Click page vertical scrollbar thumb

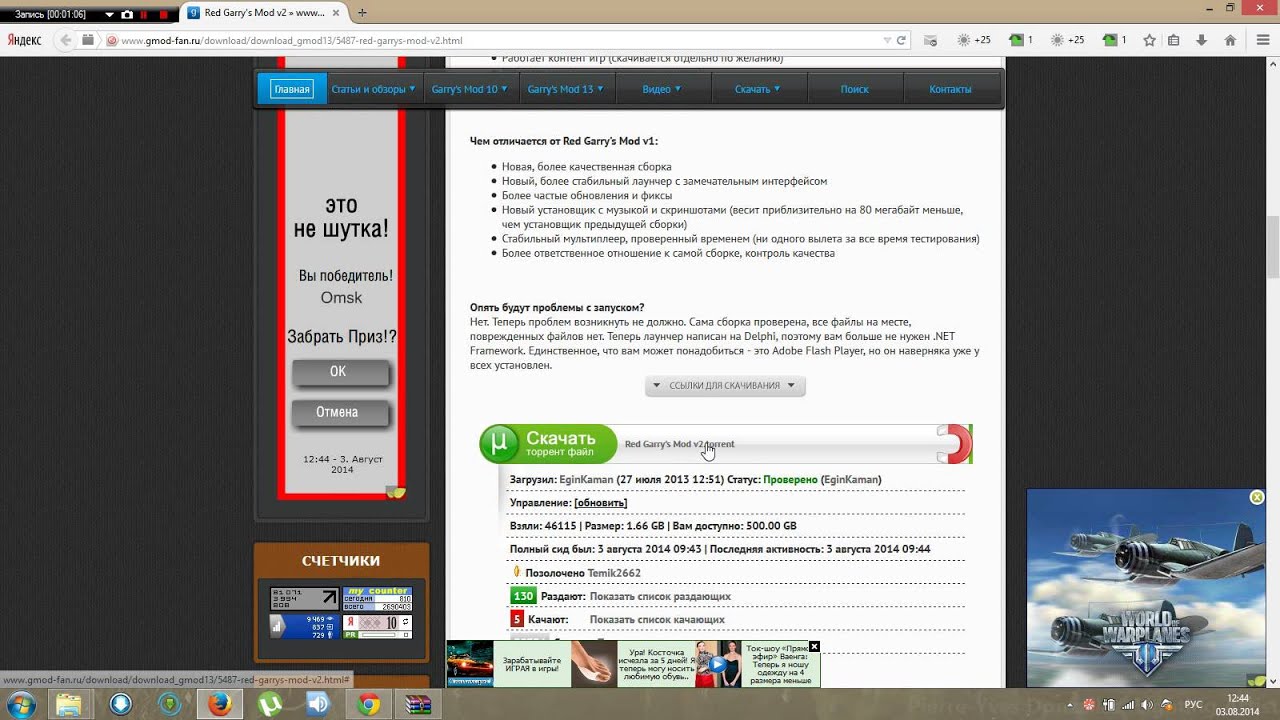click(x=1272, y=247)
